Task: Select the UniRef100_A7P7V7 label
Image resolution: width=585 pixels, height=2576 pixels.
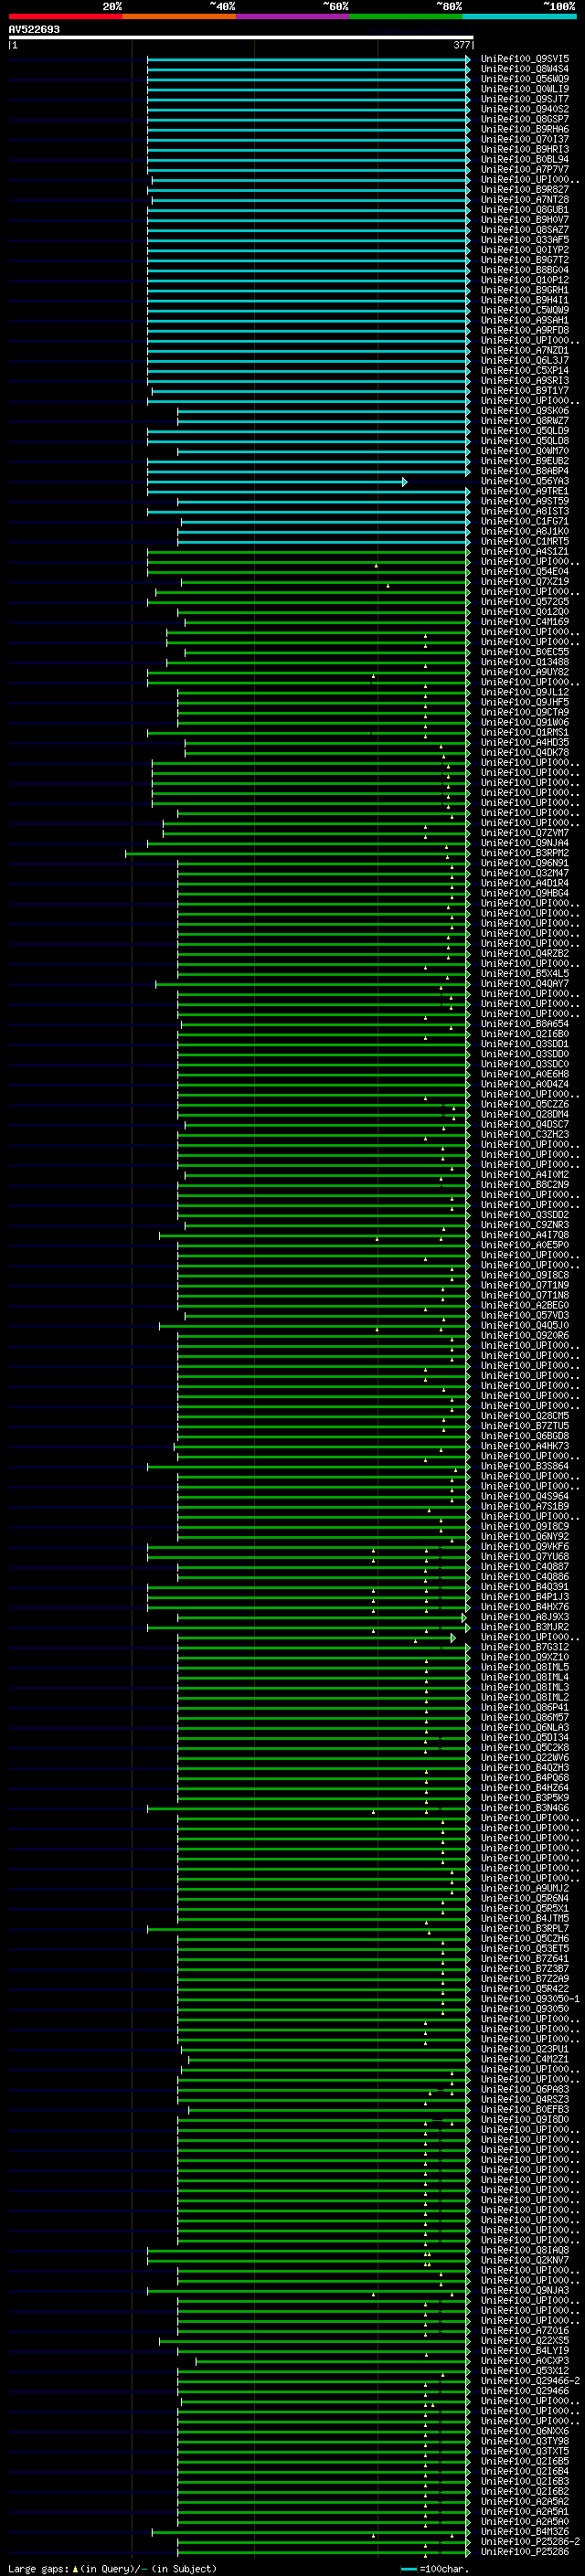Action: (525, 169)
